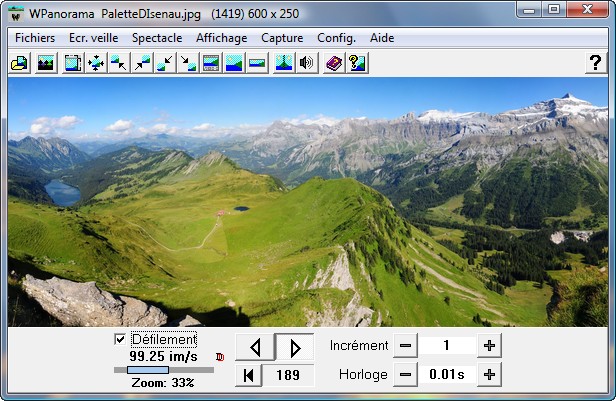Click the question mark image info icon
The image size is (616, 401).
[357, 63]
